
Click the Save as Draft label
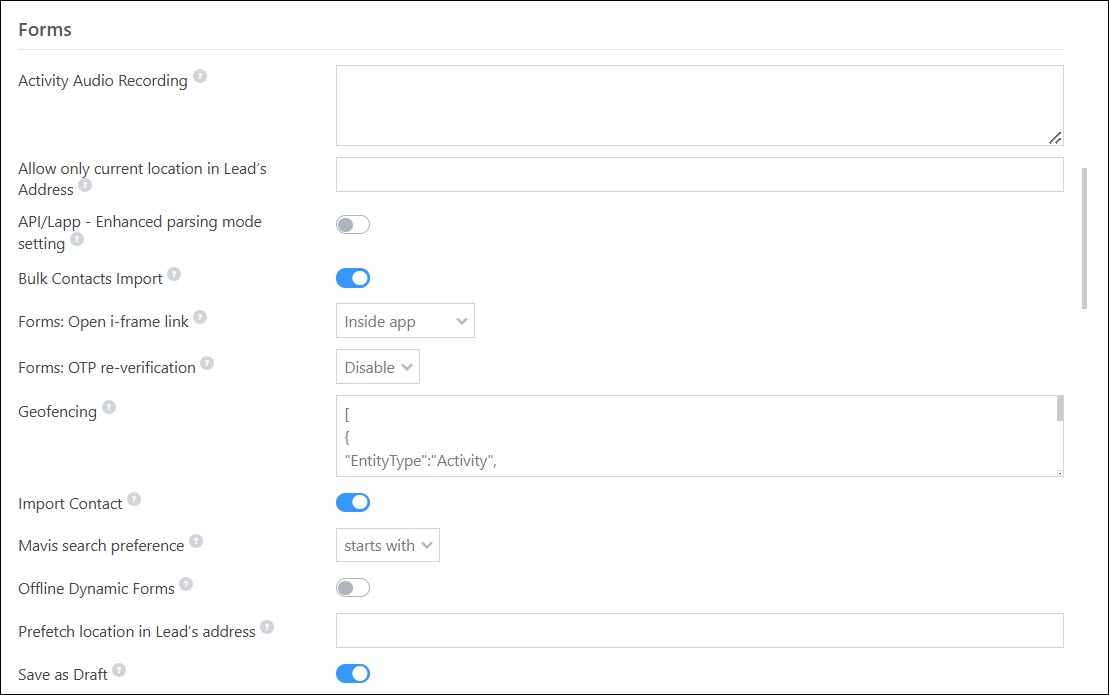click(x=63, y=674)
